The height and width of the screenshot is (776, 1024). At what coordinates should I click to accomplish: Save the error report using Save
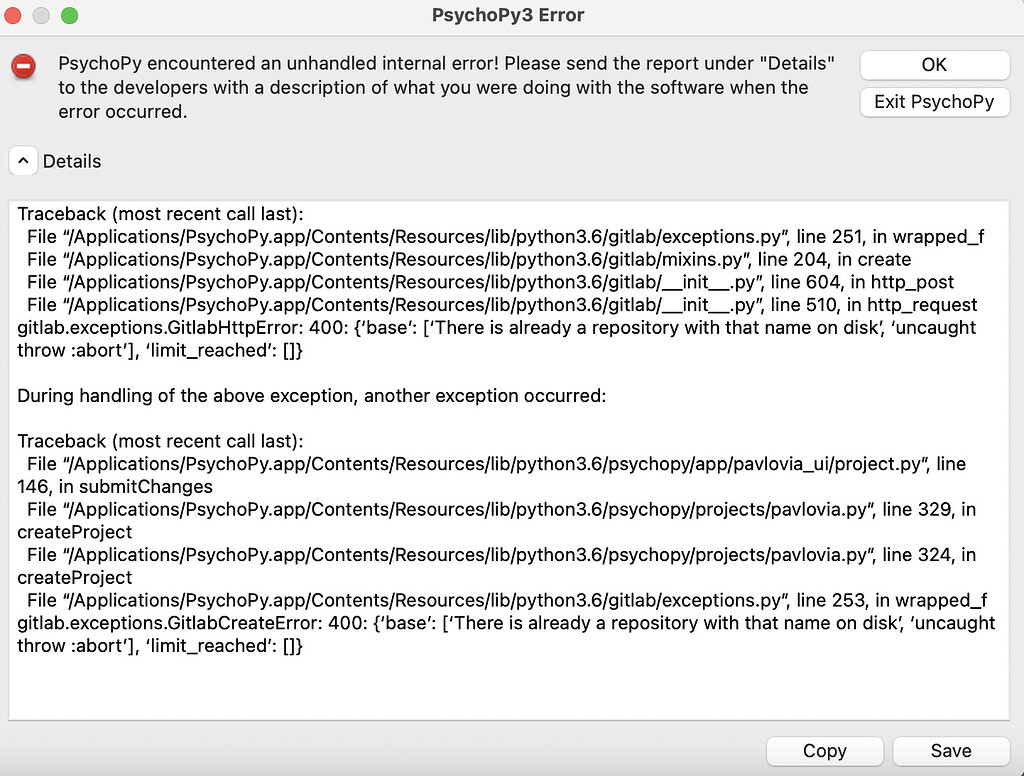949,751
